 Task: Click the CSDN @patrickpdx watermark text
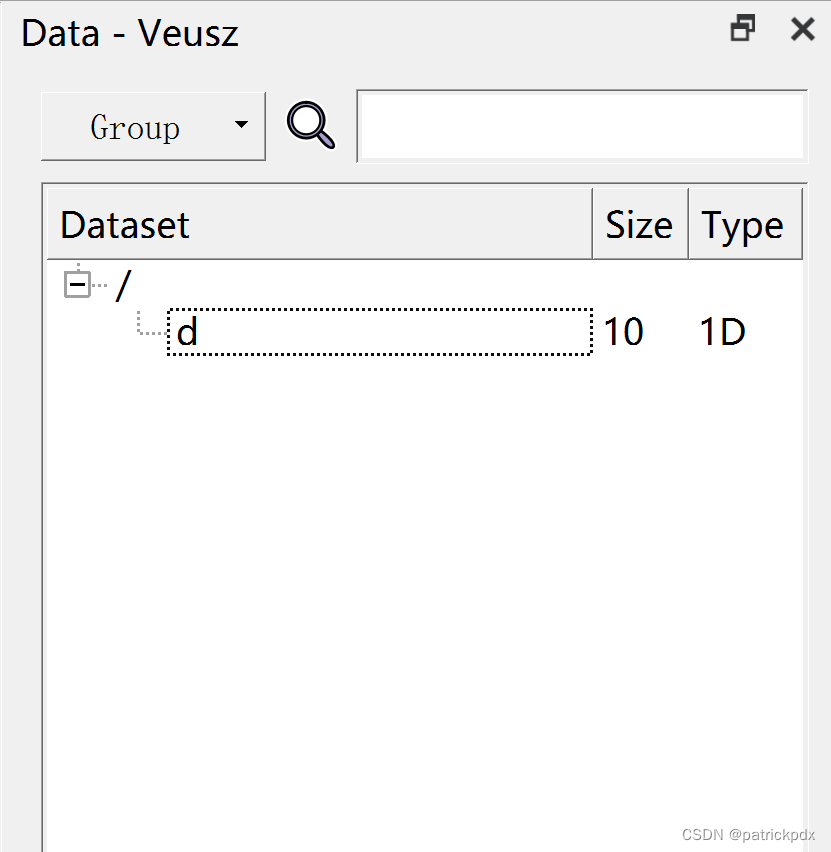coord(748,835)
